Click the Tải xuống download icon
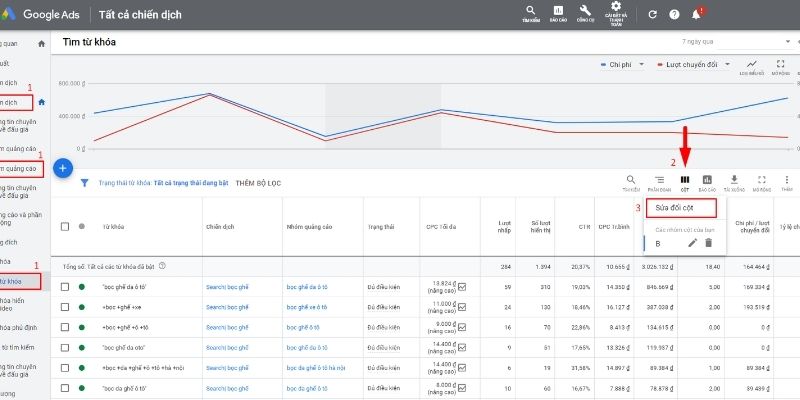The width and height of the screenshot is (800, 400). point(734,181)
